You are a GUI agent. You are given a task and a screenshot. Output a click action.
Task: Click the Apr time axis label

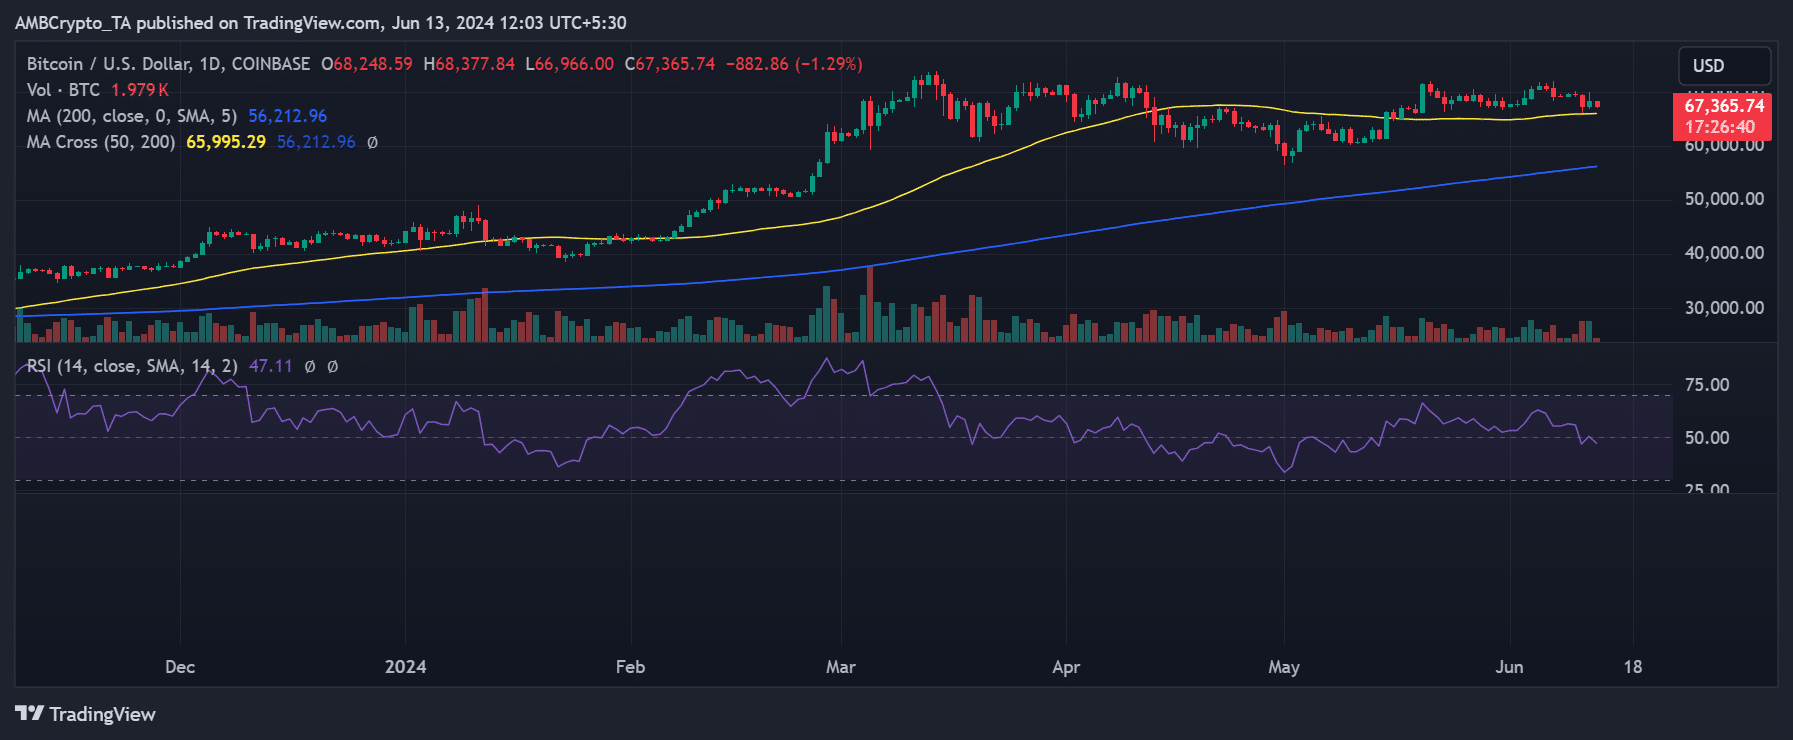pos(1066,667)
